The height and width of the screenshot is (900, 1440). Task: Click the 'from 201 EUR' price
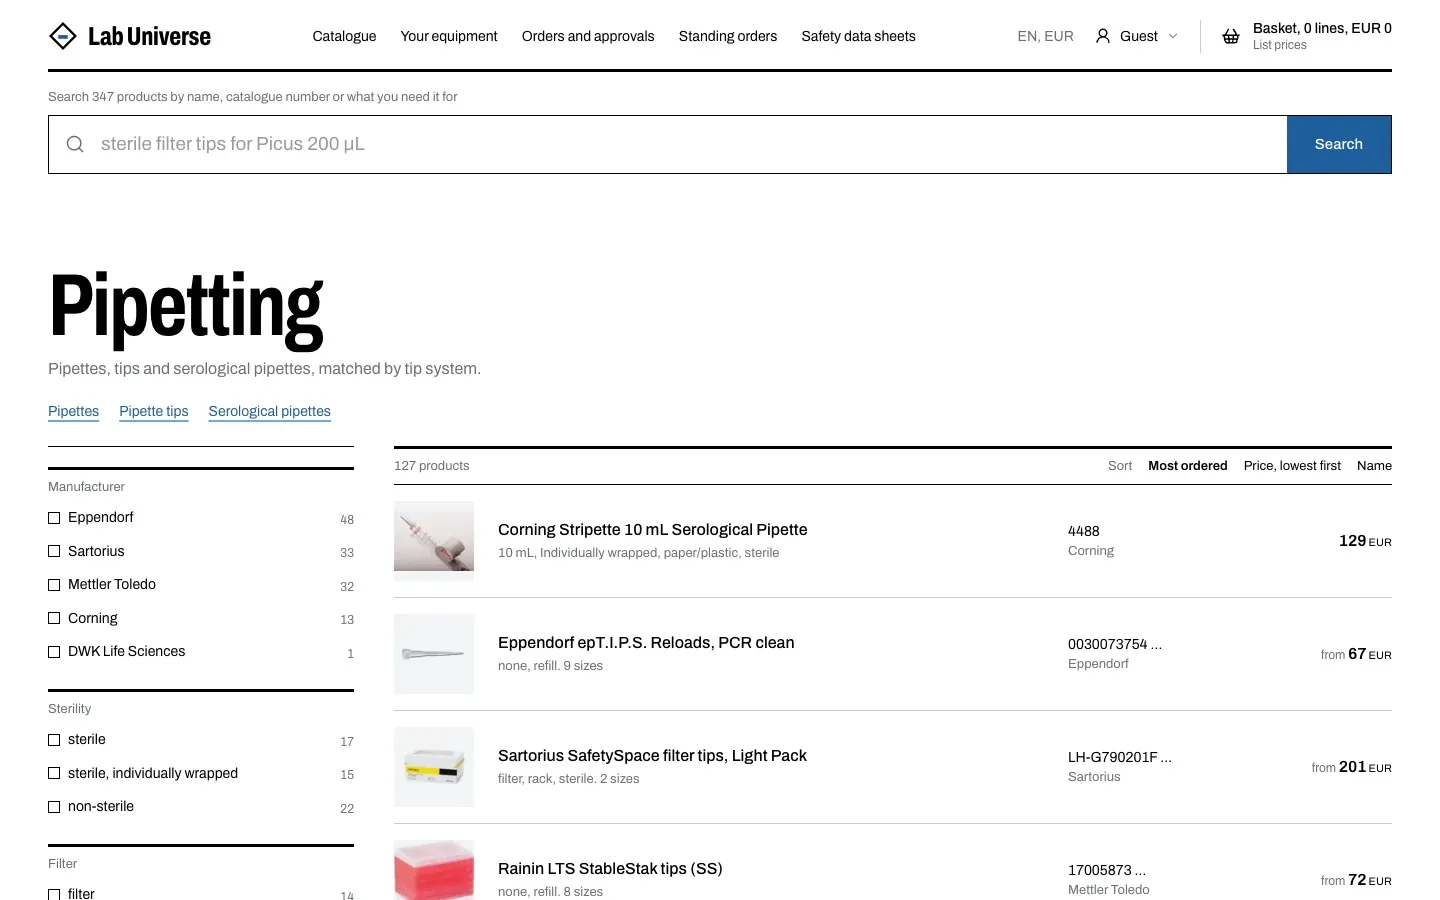pyautogui.click(x=1351, y=767)
